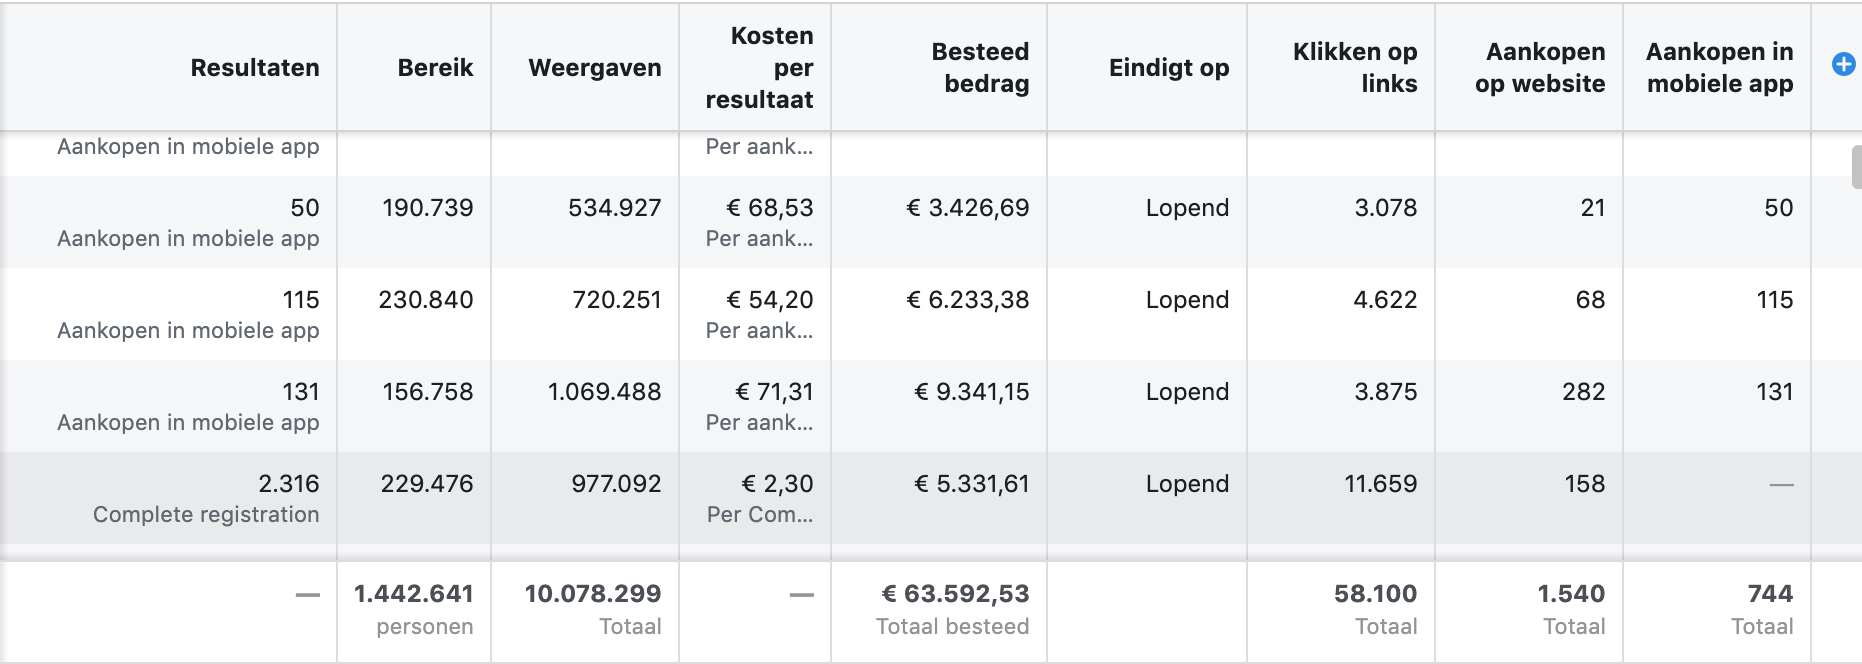Click the 1.069.488 impressions cell
This screenshot has height=664, width=1862.
(604, 392)
